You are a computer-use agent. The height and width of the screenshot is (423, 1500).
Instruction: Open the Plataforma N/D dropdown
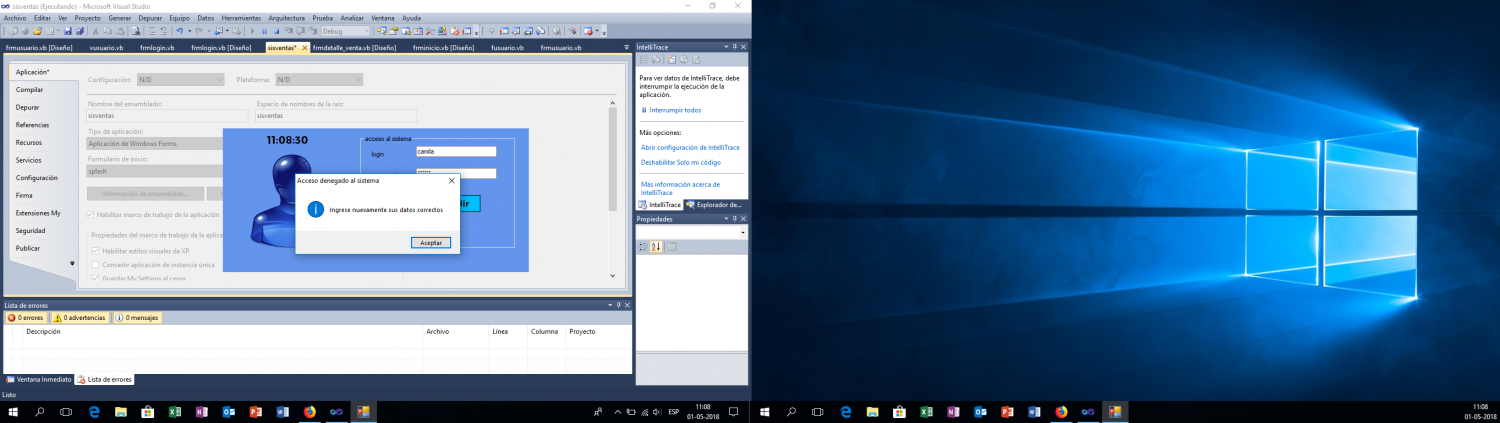point(319,79)
